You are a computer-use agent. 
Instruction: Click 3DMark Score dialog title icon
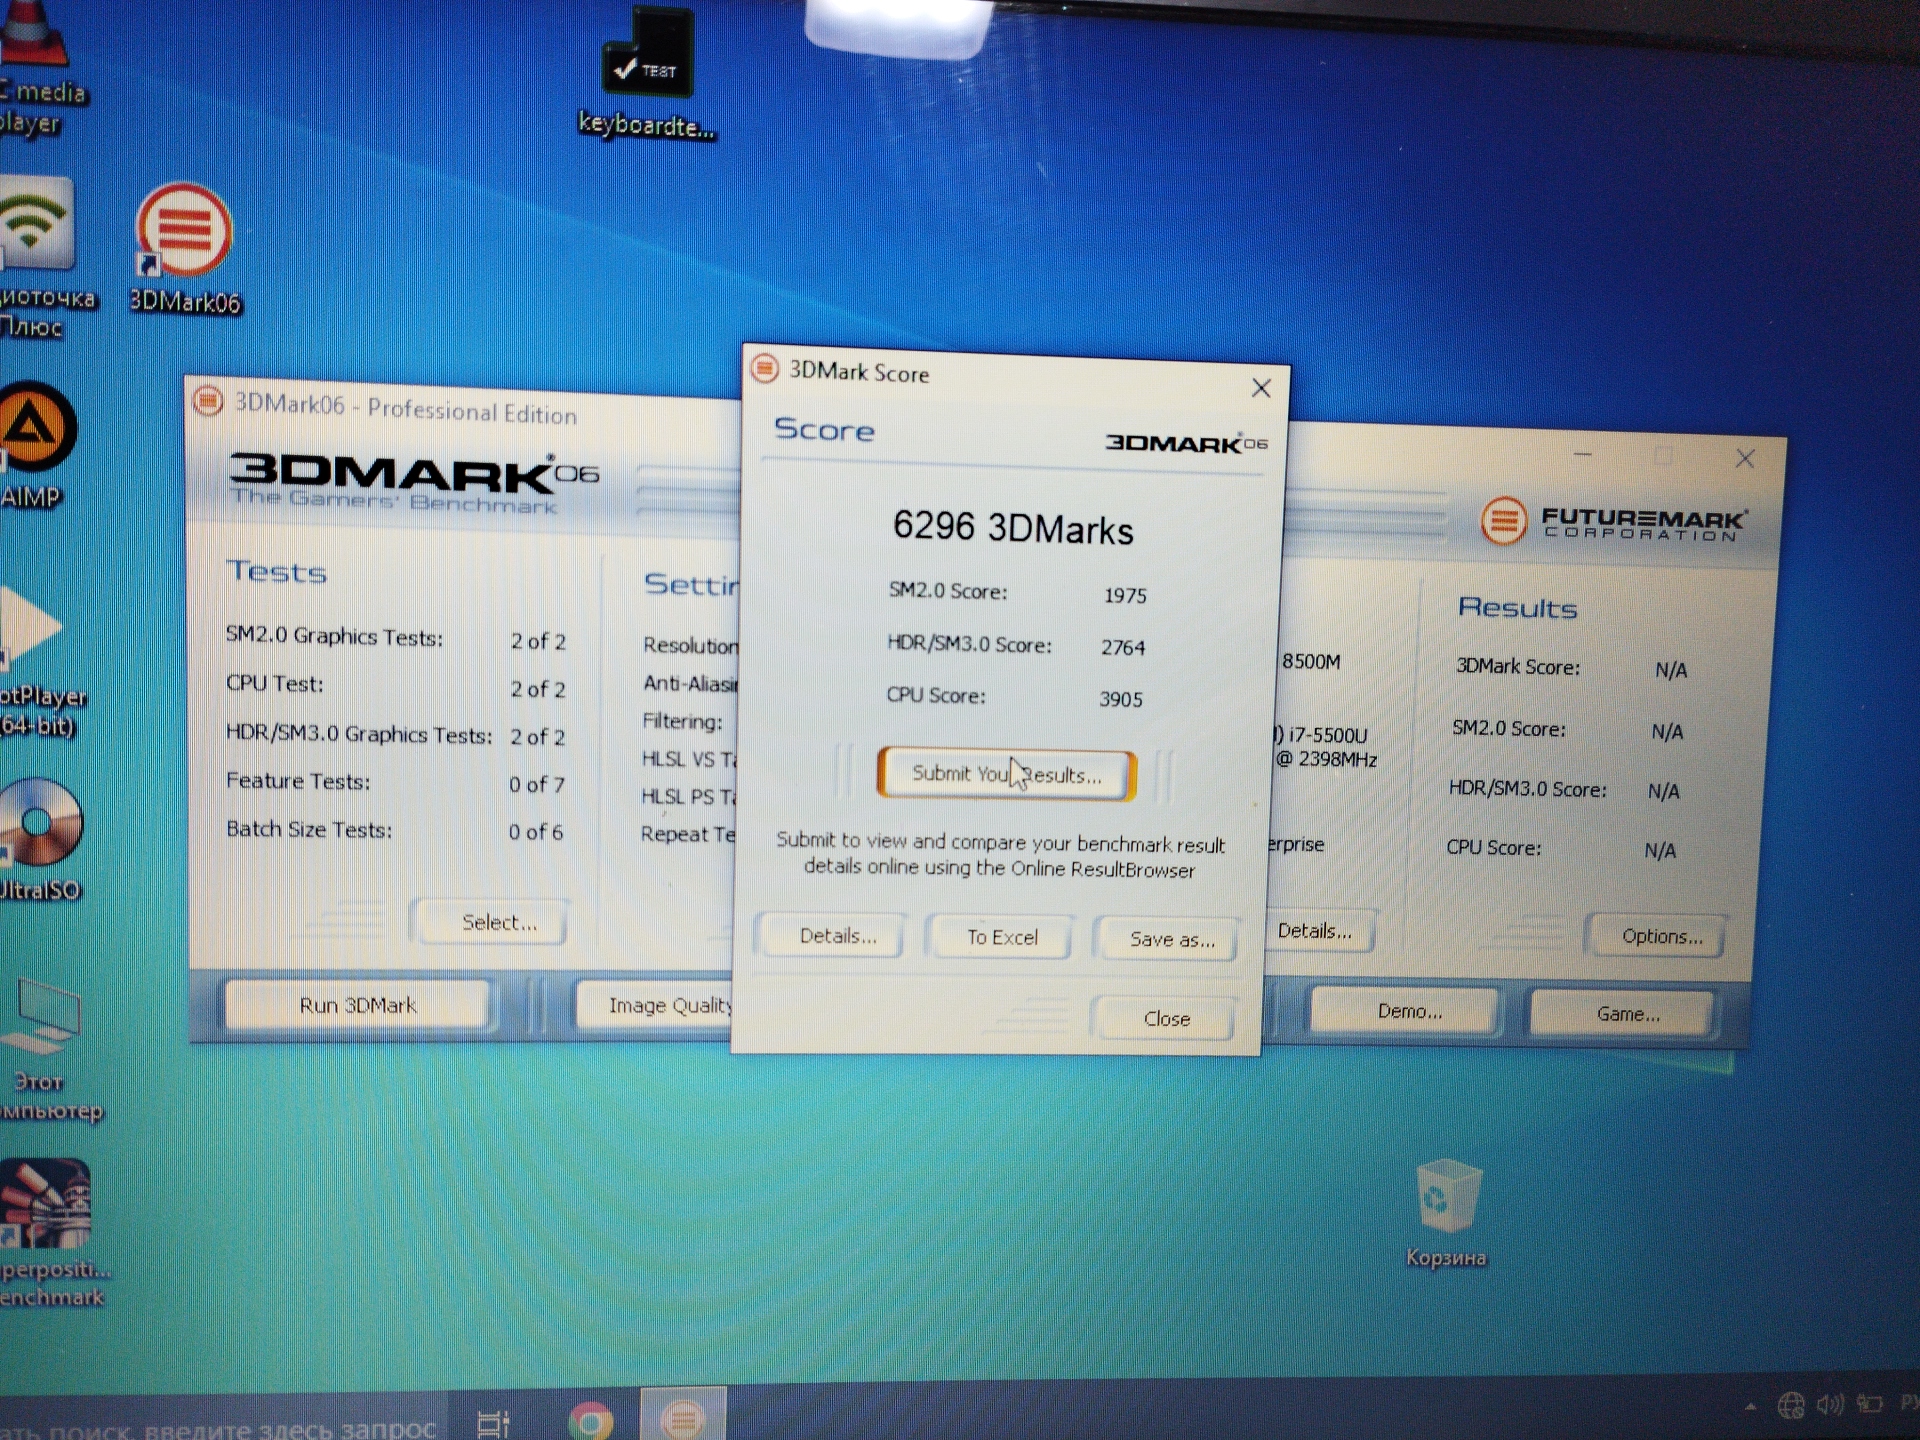tap(764, 368)
